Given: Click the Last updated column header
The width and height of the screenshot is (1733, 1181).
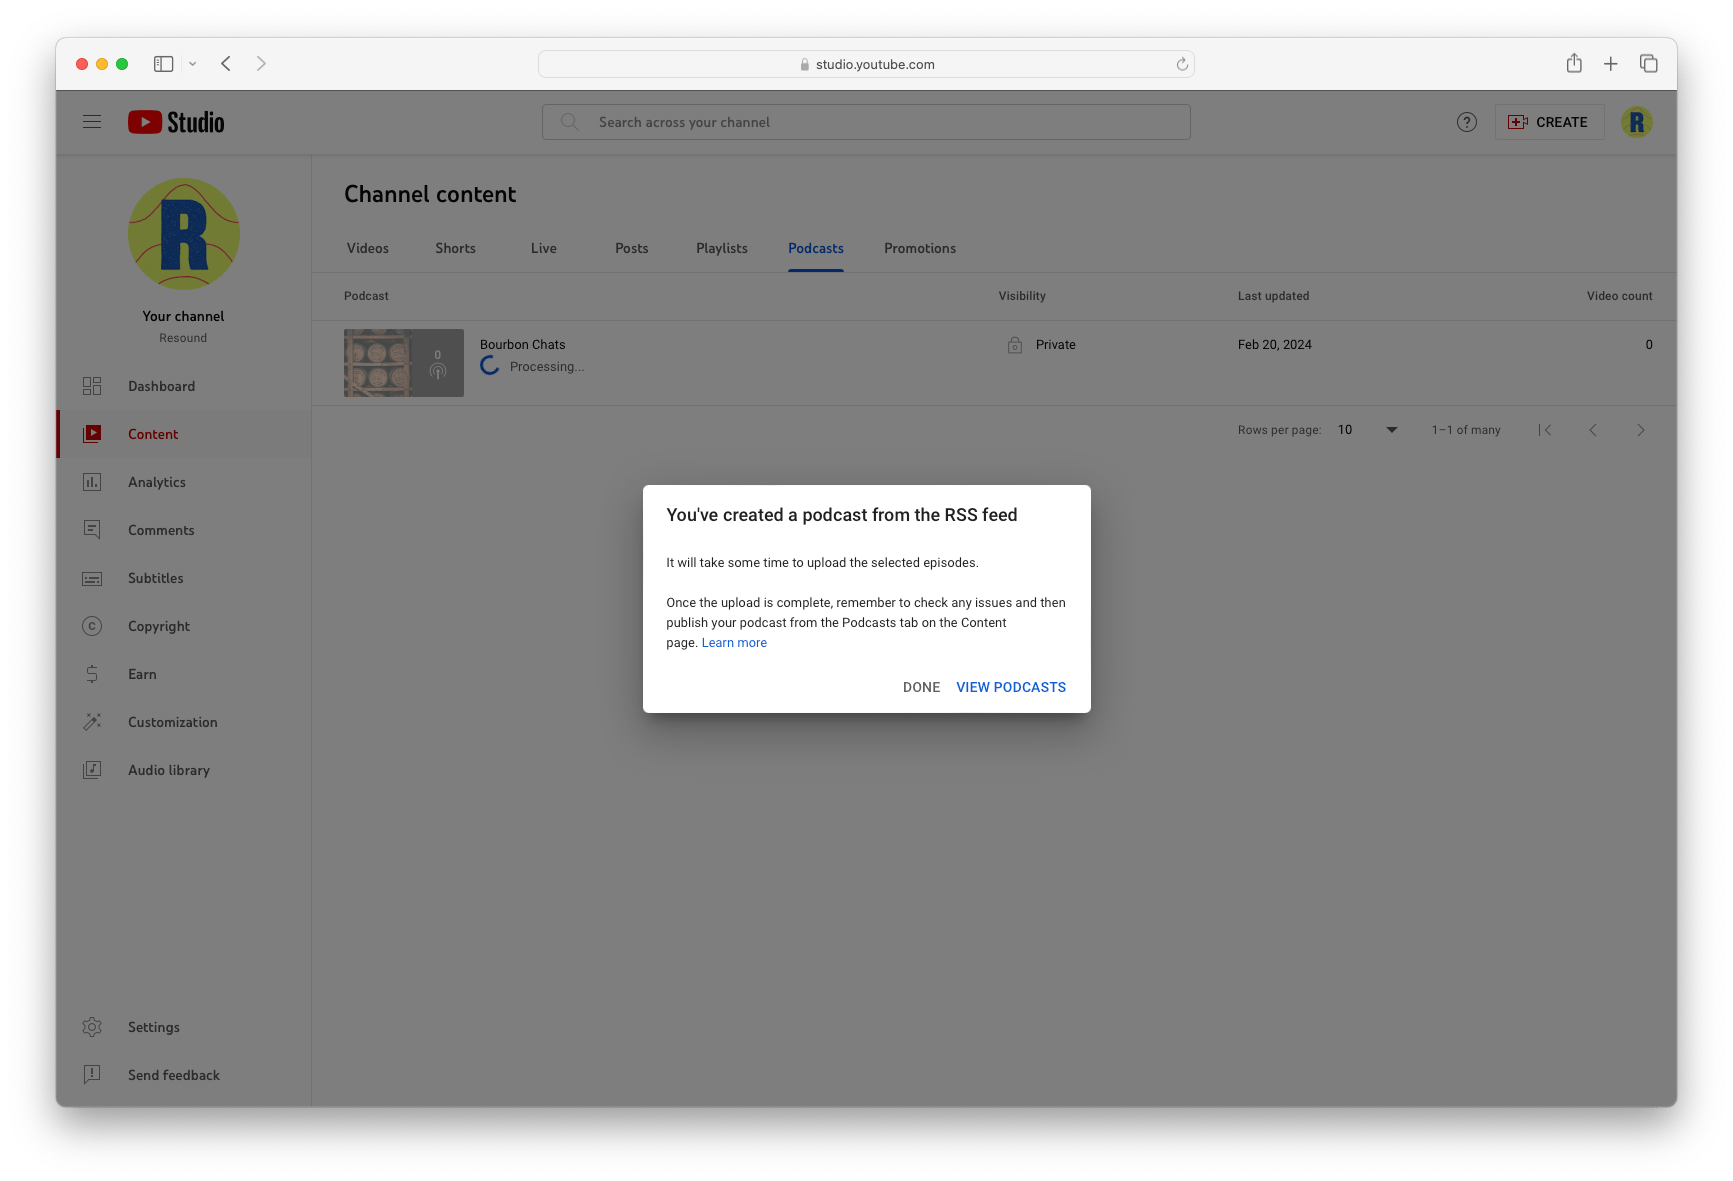Looking at the screenshot, I should point(1273,296).
